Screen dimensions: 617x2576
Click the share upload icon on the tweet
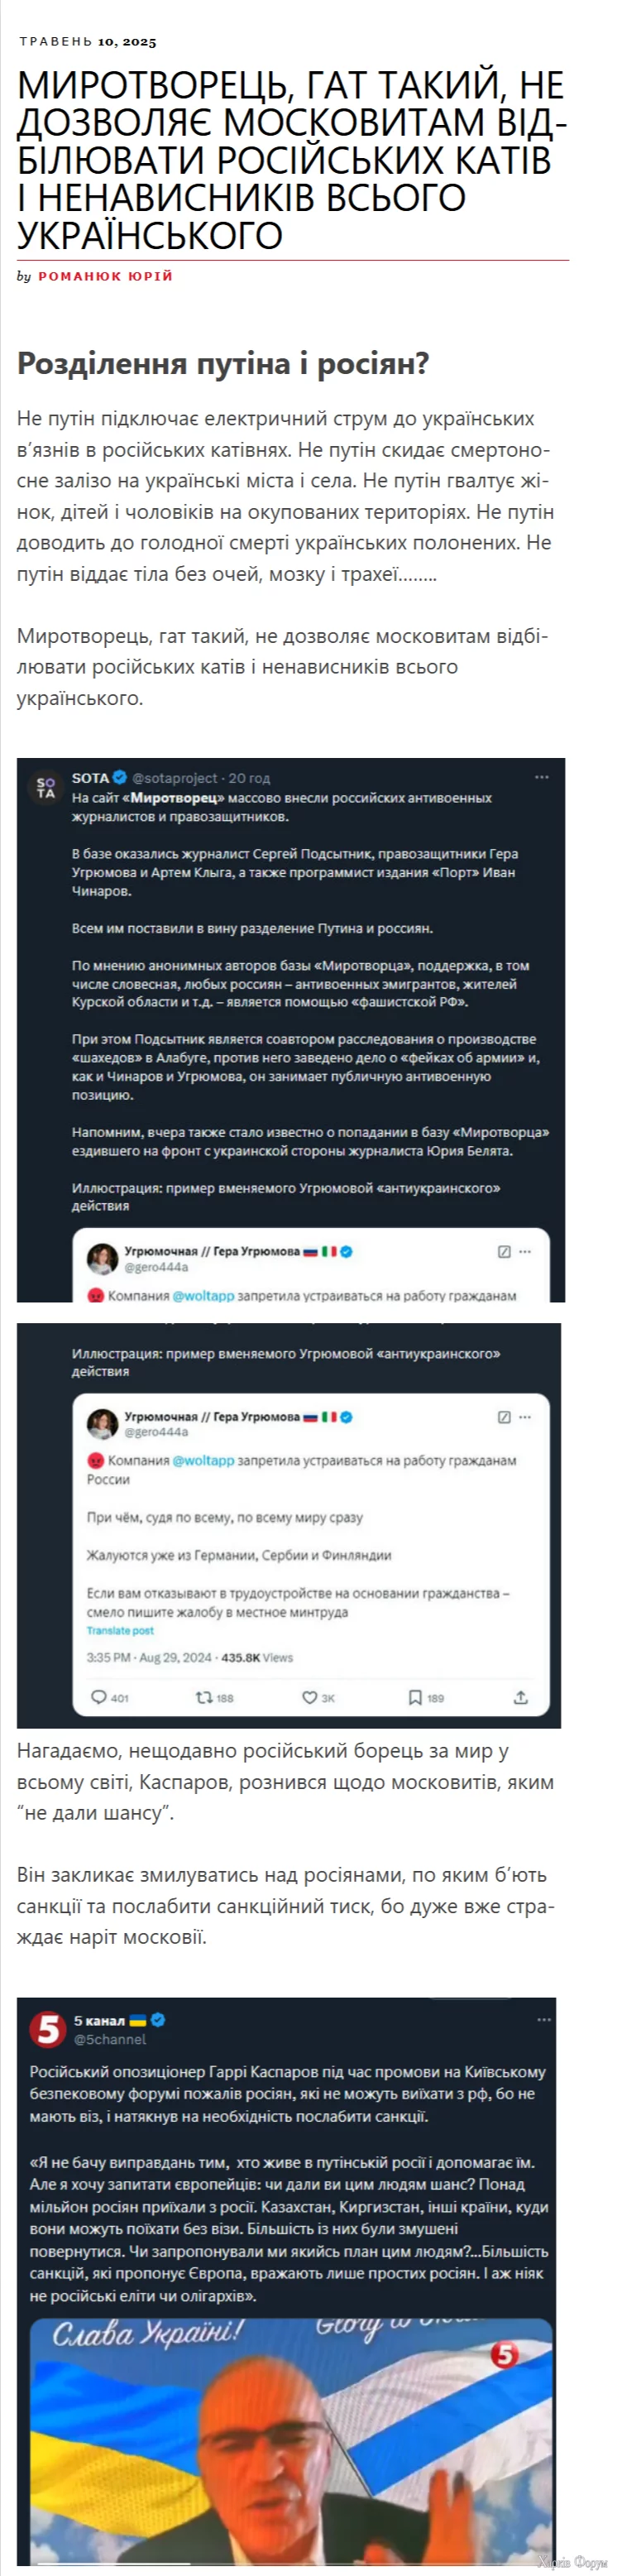point(520,1697)
